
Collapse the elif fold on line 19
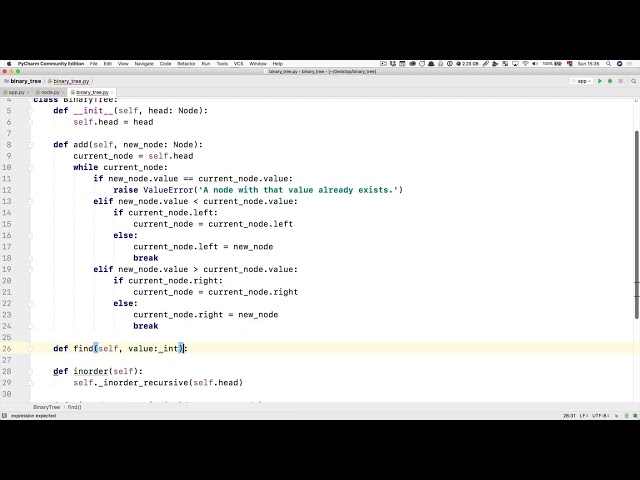pyautogui.click(x=30, y=269)
